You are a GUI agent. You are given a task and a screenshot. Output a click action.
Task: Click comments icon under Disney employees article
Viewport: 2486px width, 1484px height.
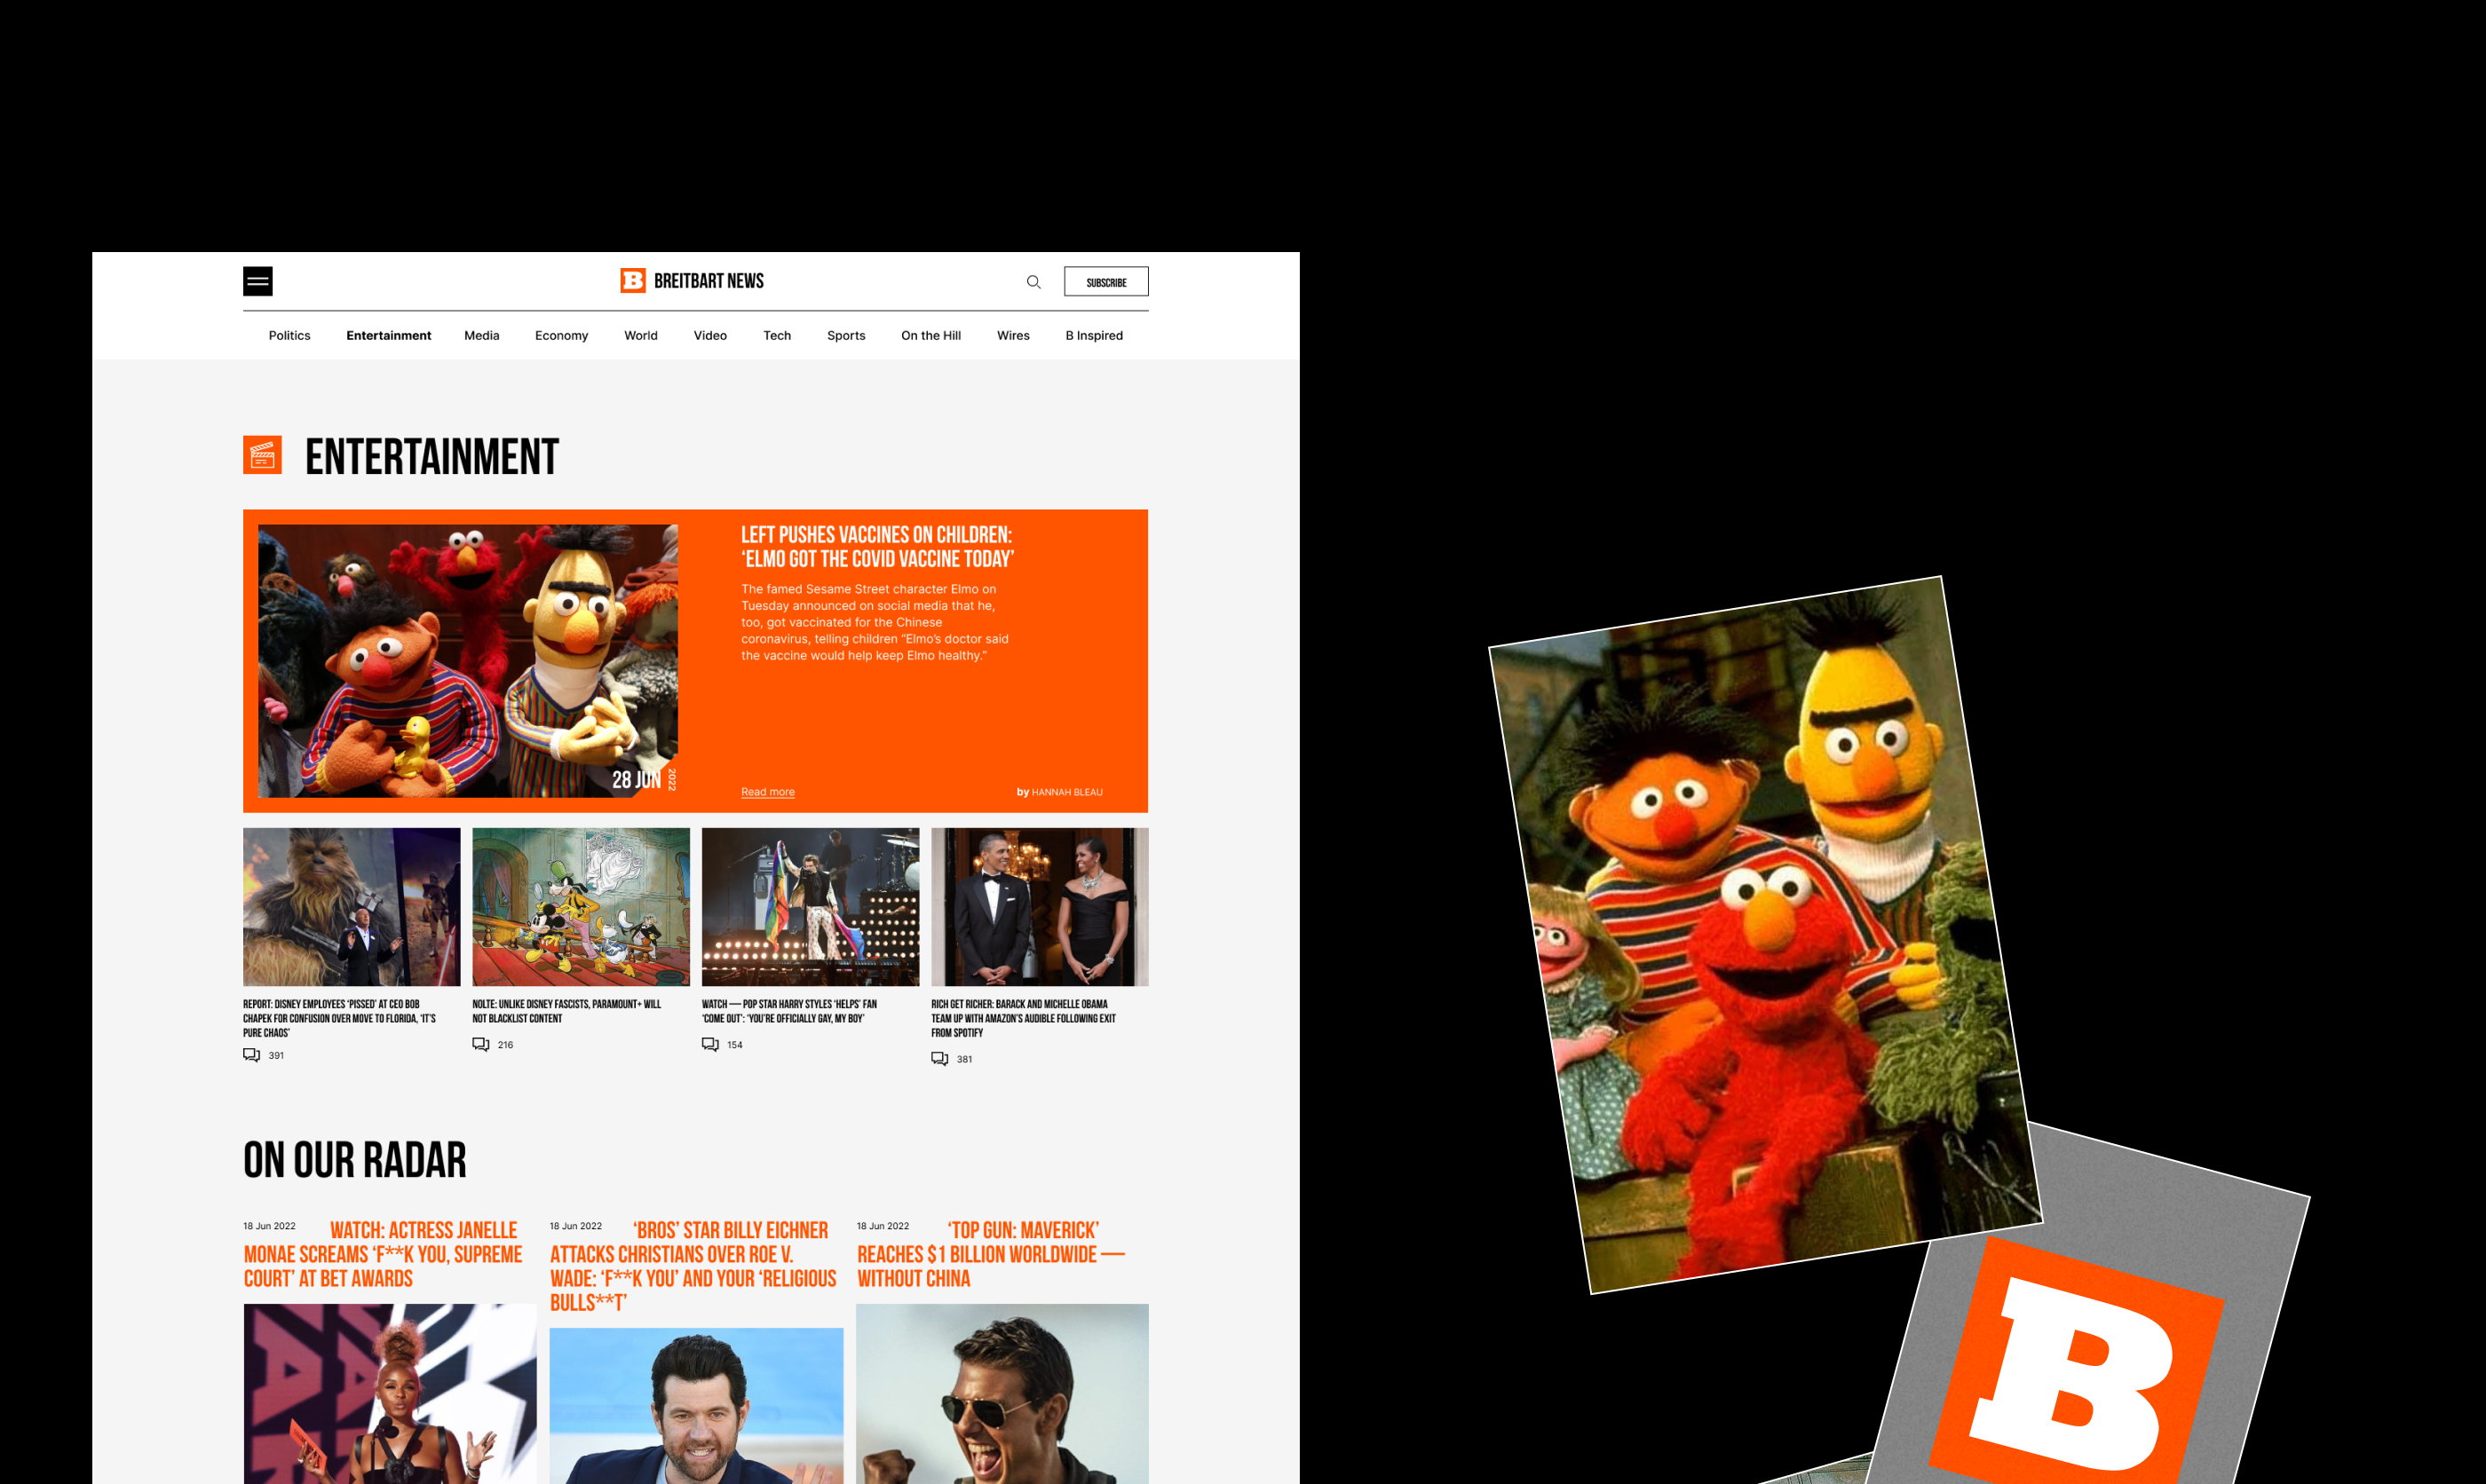pyautogui.click(x=252, y=1055)
